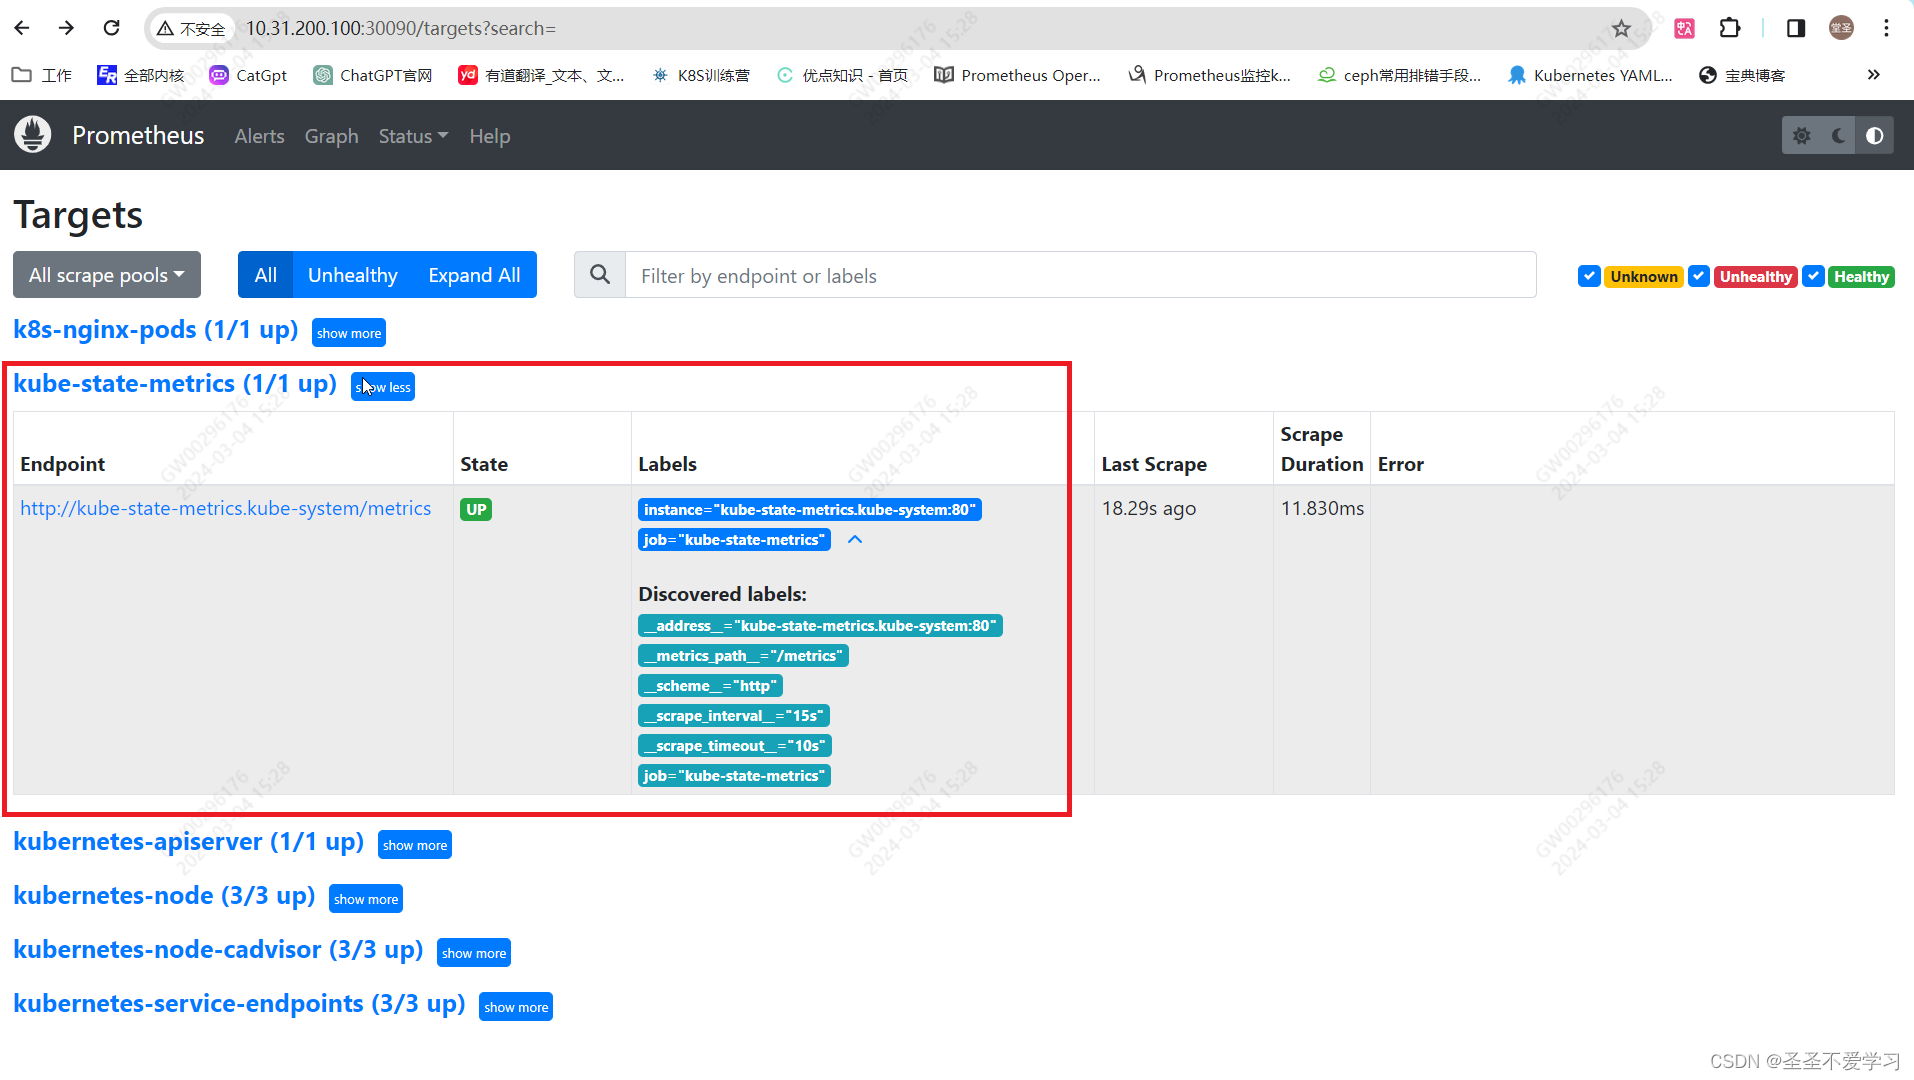This screenshot has height=1080, width=1914.
Task: Focus the Filter by endpoint or labels field
Action: click(x=1080, y=275)
